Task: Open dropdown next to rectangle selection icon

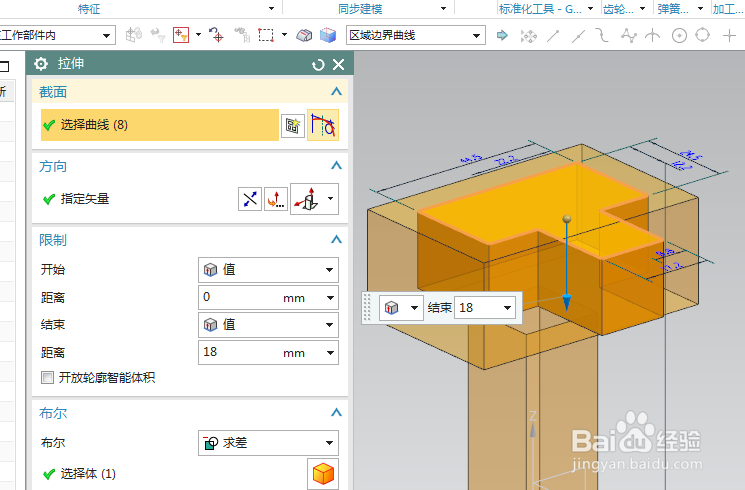Action: (x=284, y=35)
